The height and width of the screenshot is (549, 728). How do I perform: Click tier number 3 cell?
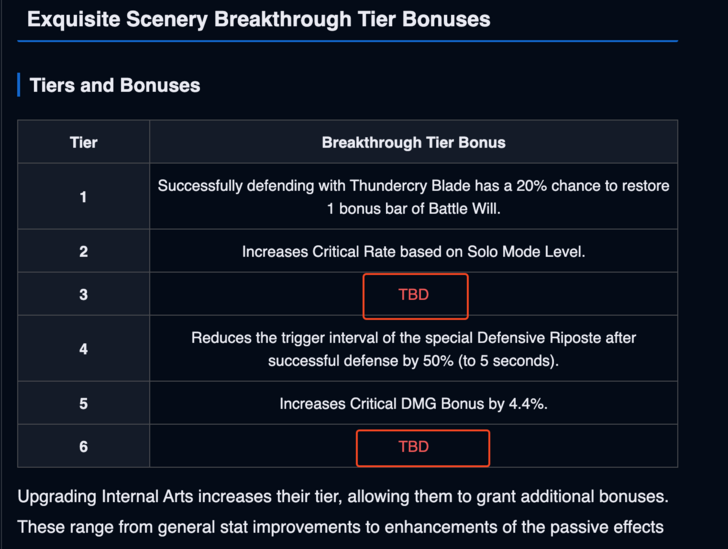tap(84, 295)
